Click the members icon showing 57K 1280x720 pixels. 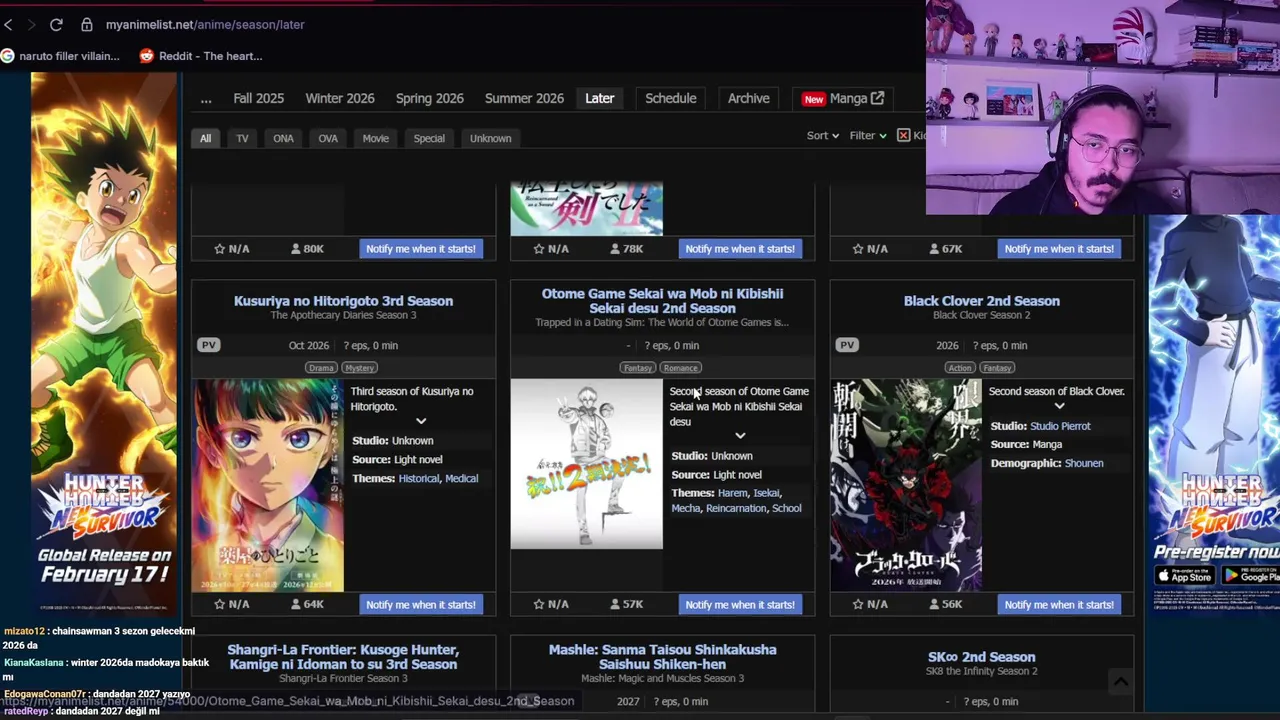614,604
